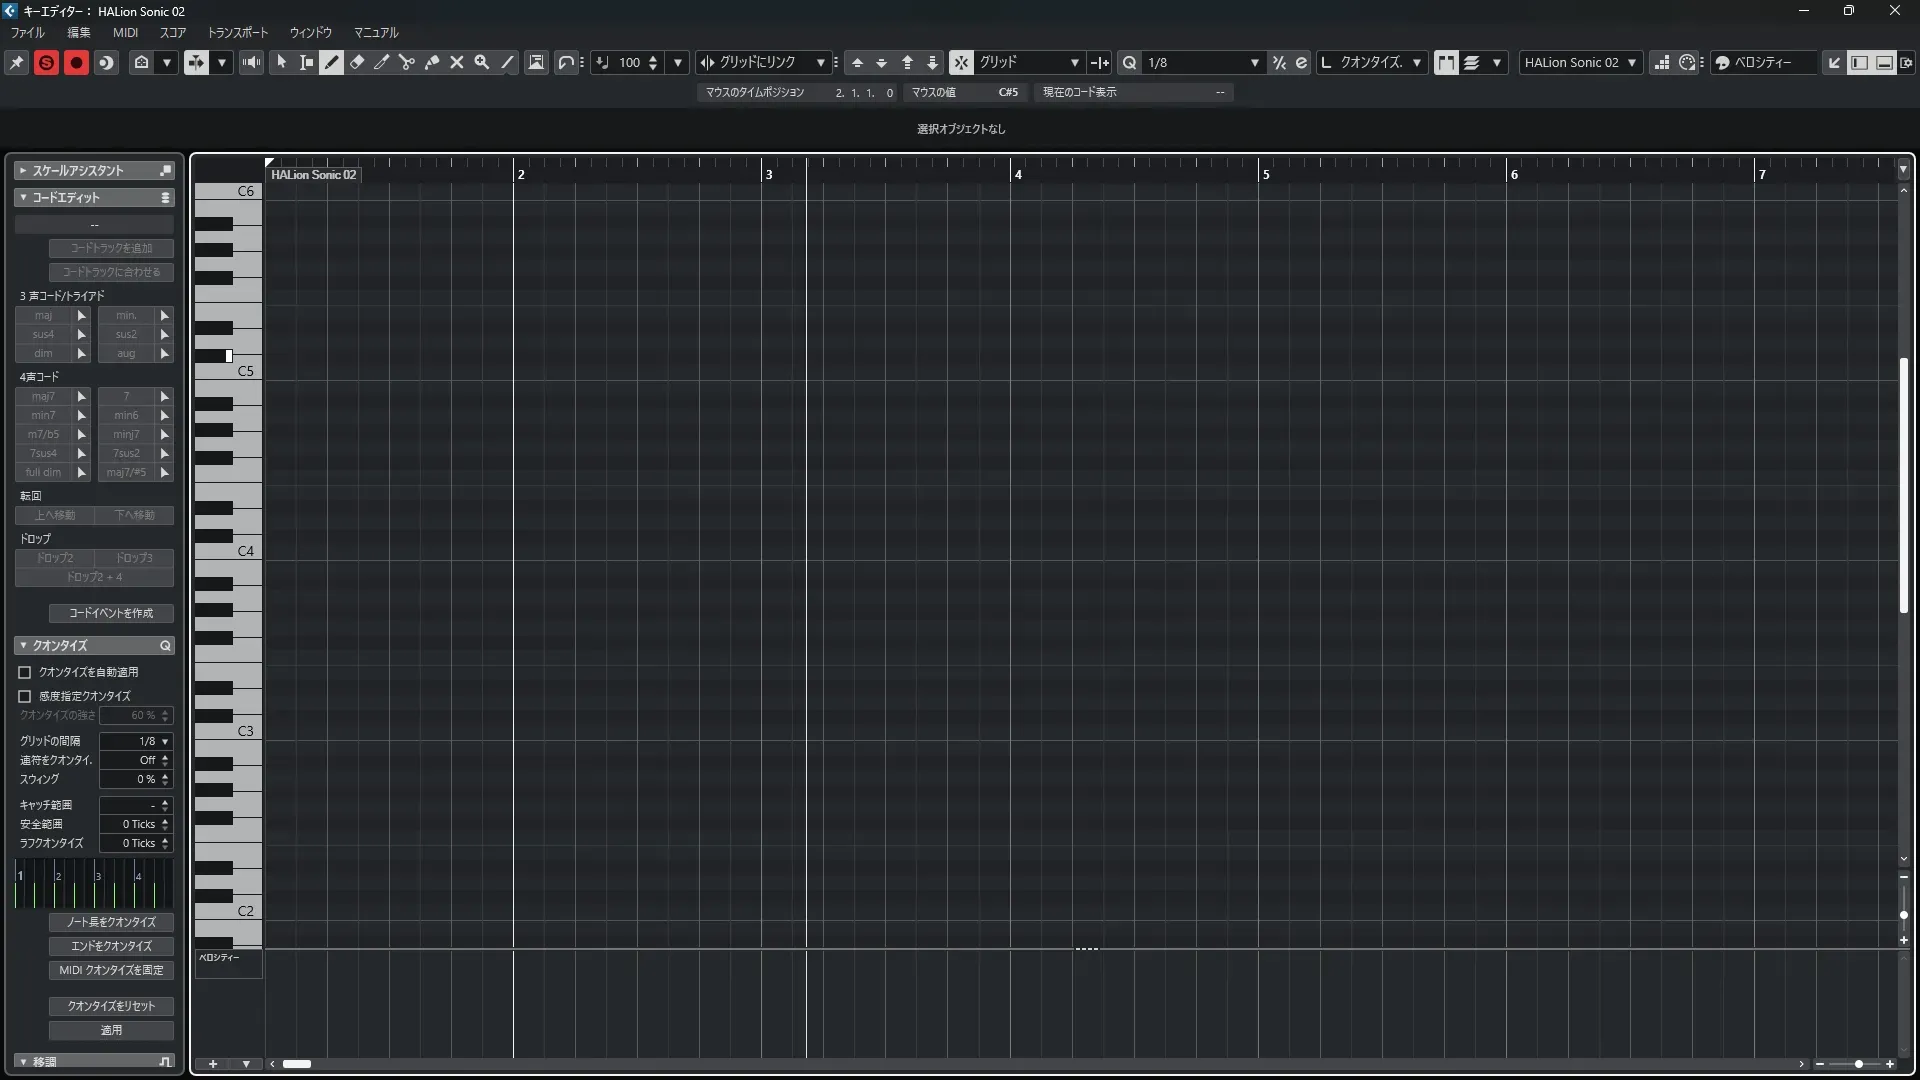Toggle Acoustic Feedback speaker icon
The height and width of the screenshot is (1080, 1920).
(x=252, y=62)
